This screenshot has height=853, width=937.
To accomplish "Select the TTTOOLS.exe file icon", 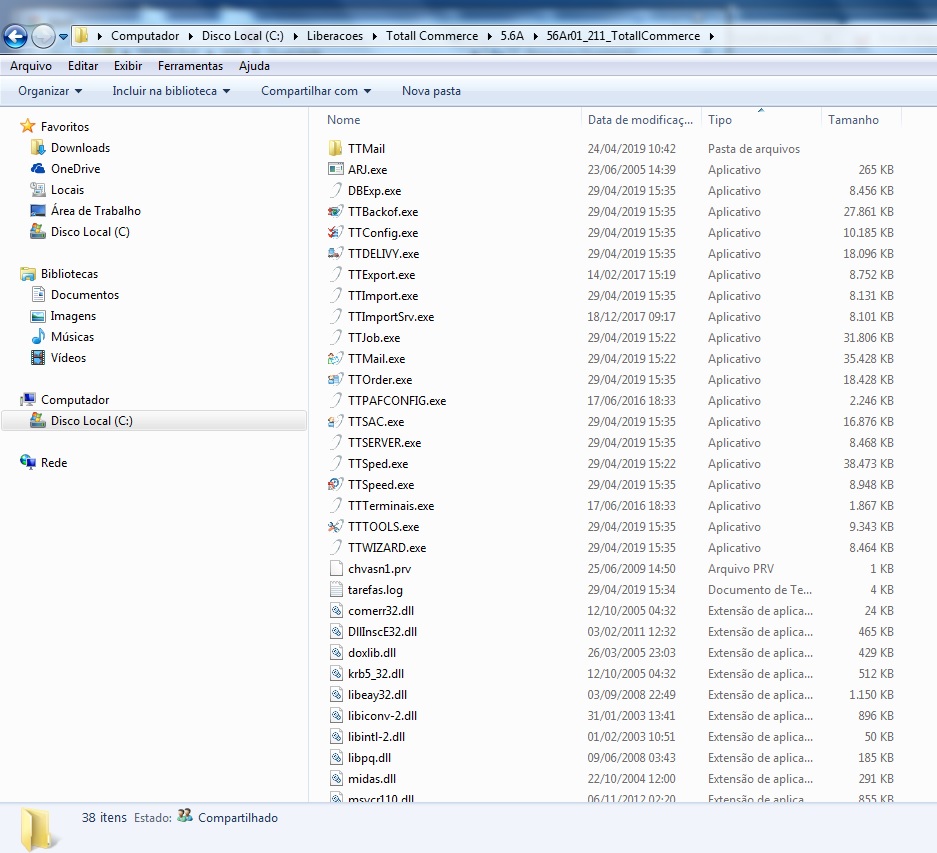I will [x=335, y=527].
